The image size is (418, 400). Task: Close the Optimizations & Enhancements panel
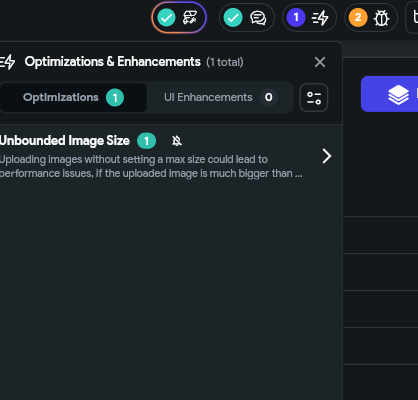[x=320, y=62]
